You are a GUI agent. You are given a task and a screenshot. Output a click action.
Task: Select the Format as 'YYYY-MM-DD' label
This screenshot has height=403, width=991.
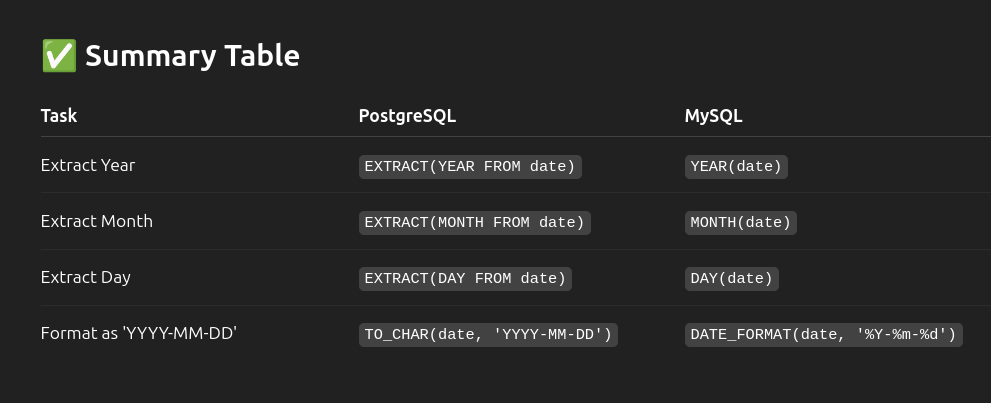coord(138,334)
